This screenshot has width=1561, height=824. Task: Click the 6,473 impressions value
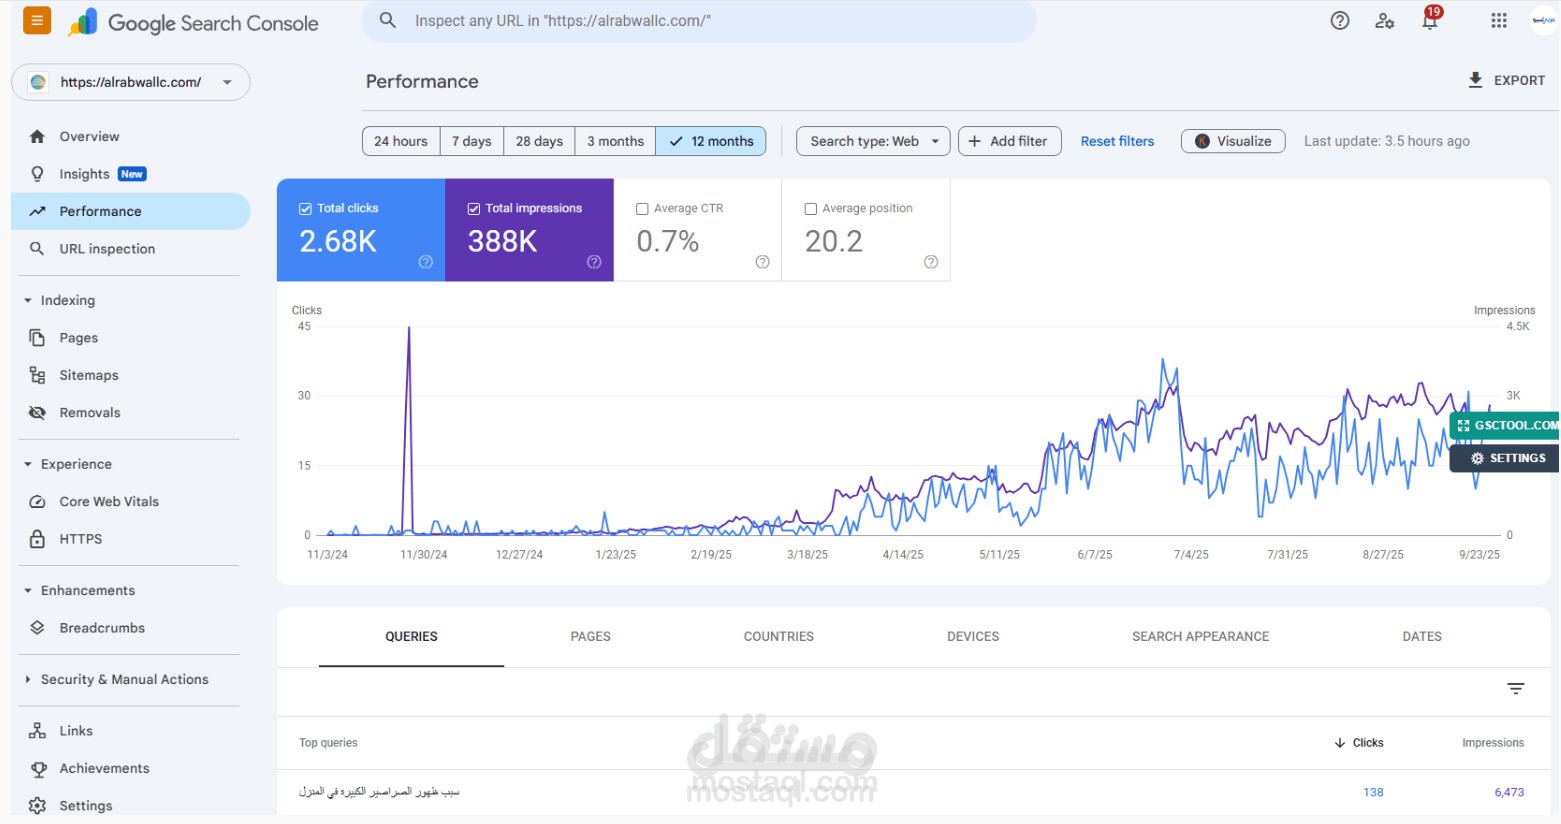tap(1509, 792)
